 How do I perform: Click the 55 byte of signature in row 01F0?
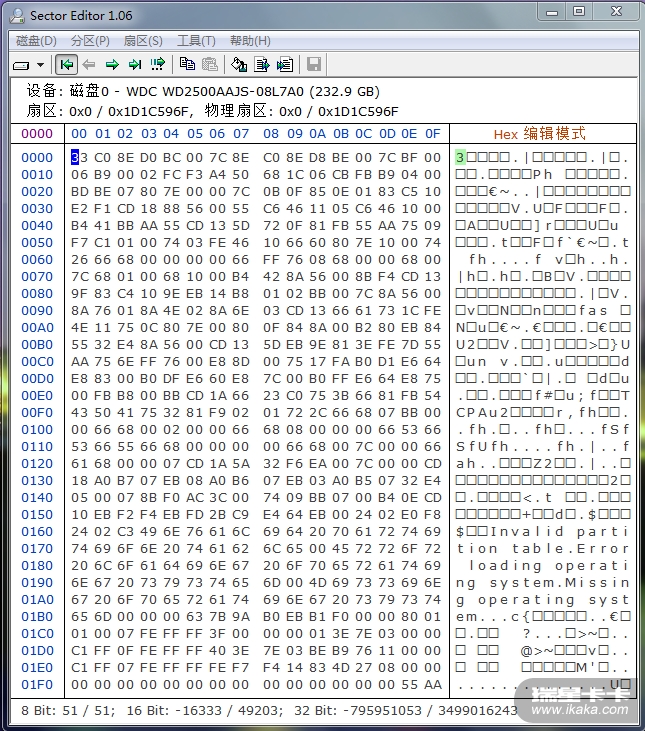(x=410, y=685)
